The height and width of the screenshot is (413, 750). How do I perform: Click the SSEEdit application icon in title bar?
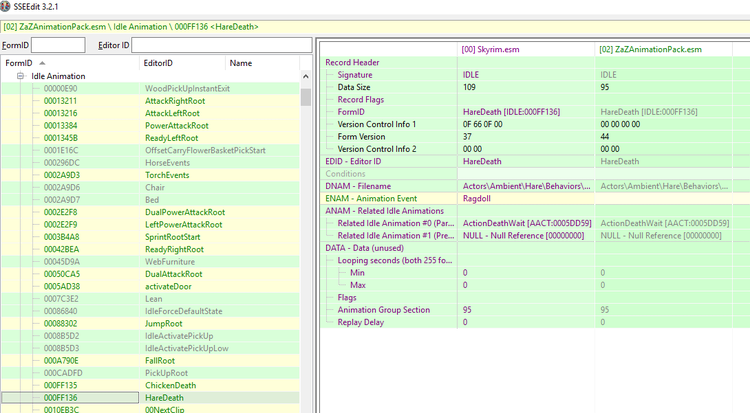[x=5, y=6]
